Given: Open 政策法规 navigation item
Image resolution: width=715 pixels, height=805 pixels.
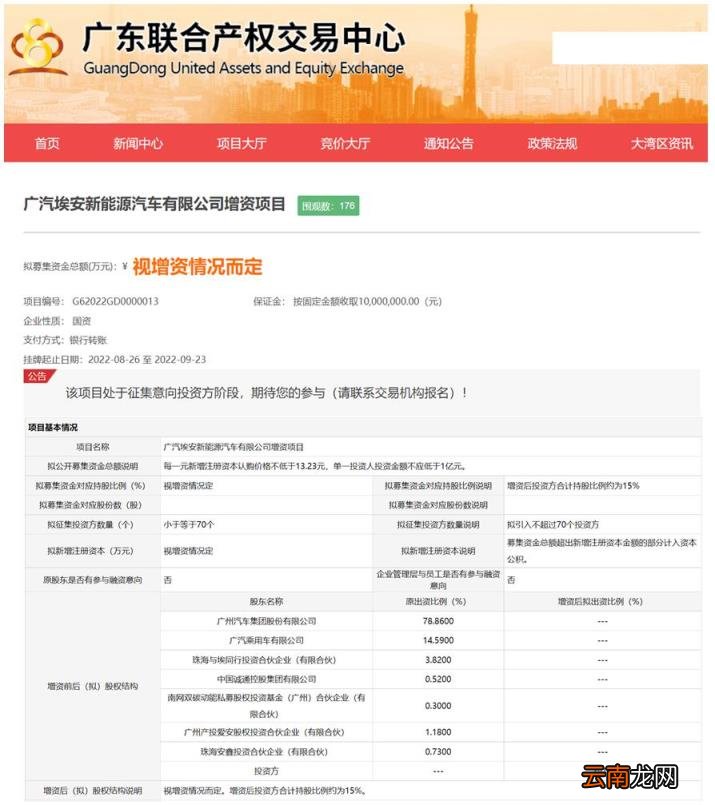Looking at the screenshot, I should (x=552, y=143).
